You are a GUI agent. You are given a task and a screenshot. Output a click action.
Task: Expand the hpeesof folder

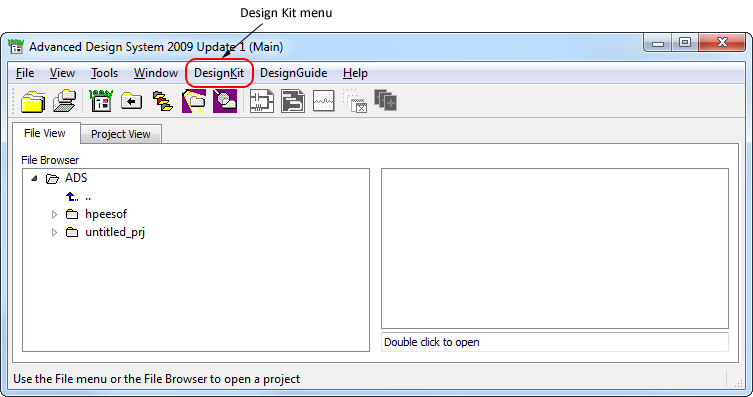(54, 214)
